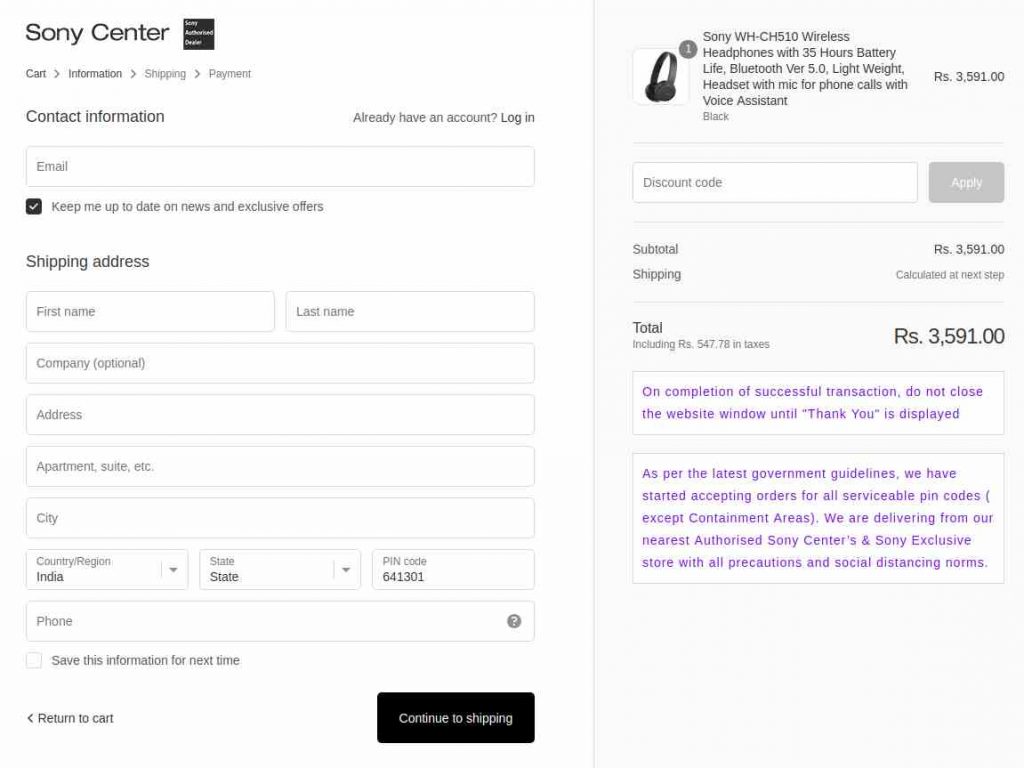Click the Continue to shipping button
Viewport: 1024px width, 768px height.
click(456, 718)
